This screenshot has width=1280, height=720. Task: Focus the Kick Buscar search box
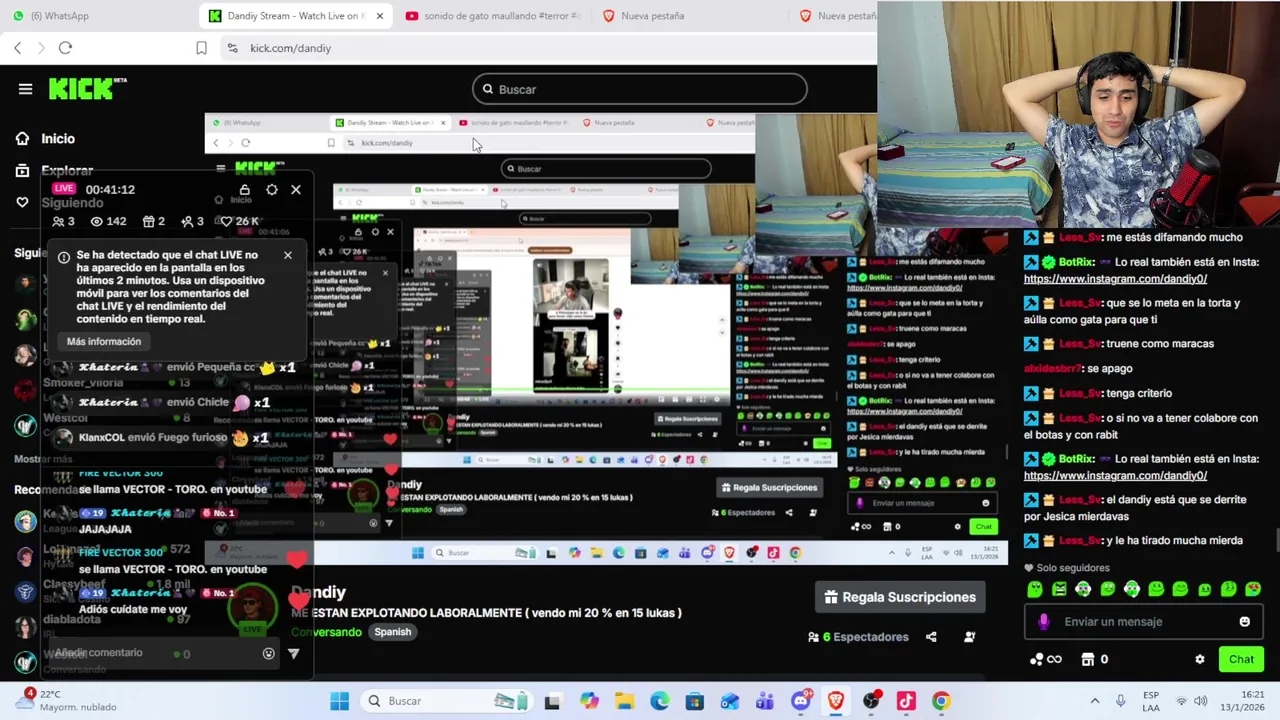(639, 89)
